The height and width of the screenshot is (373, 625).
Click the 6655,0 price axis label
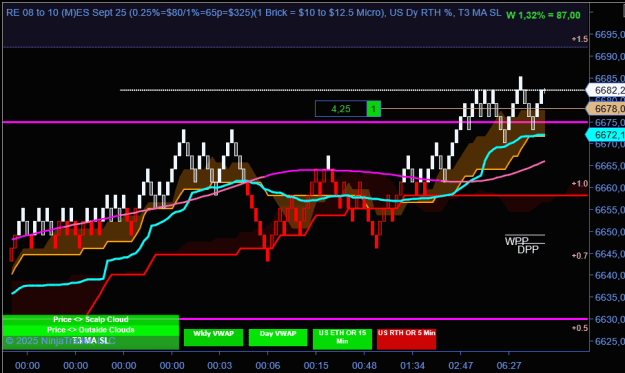(x=610, y=210)
